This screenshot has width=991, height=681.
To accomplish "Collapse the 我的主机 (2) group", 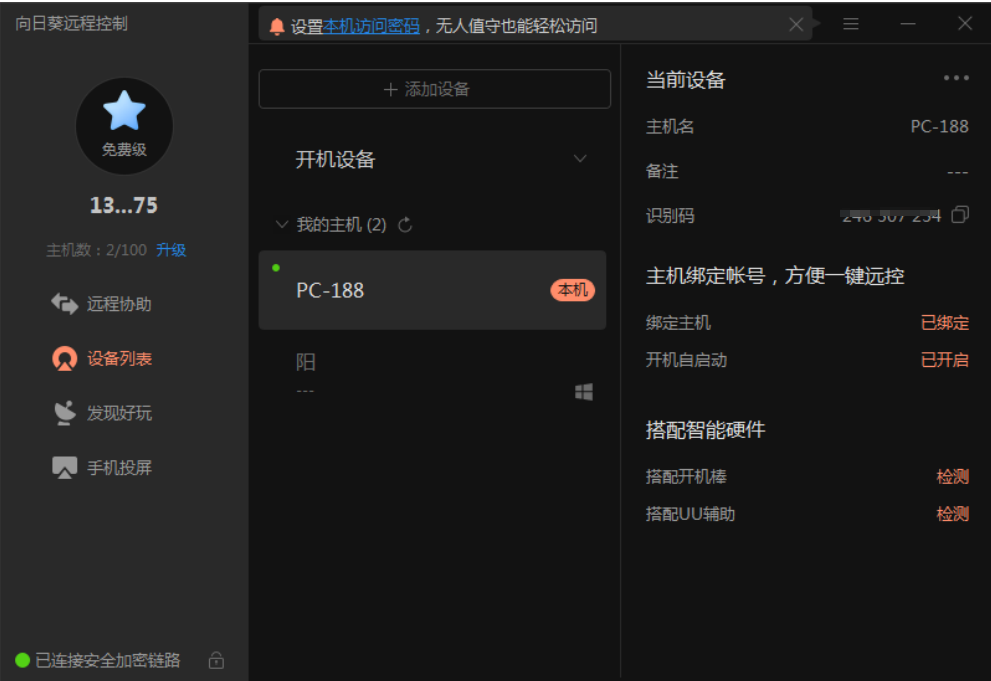I will [x=282, y=224].
